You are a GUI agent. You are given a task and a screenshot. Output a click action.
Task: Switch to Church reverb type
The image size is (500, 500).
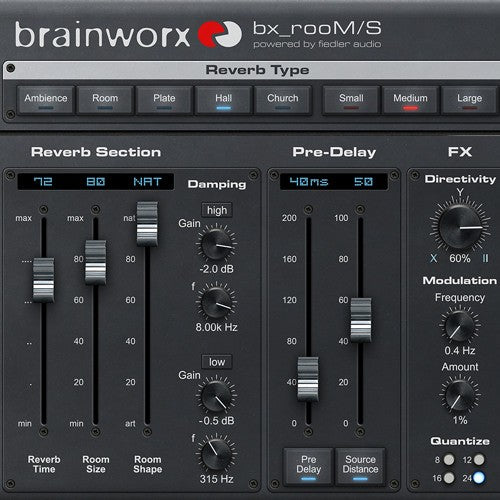[283, 100]
